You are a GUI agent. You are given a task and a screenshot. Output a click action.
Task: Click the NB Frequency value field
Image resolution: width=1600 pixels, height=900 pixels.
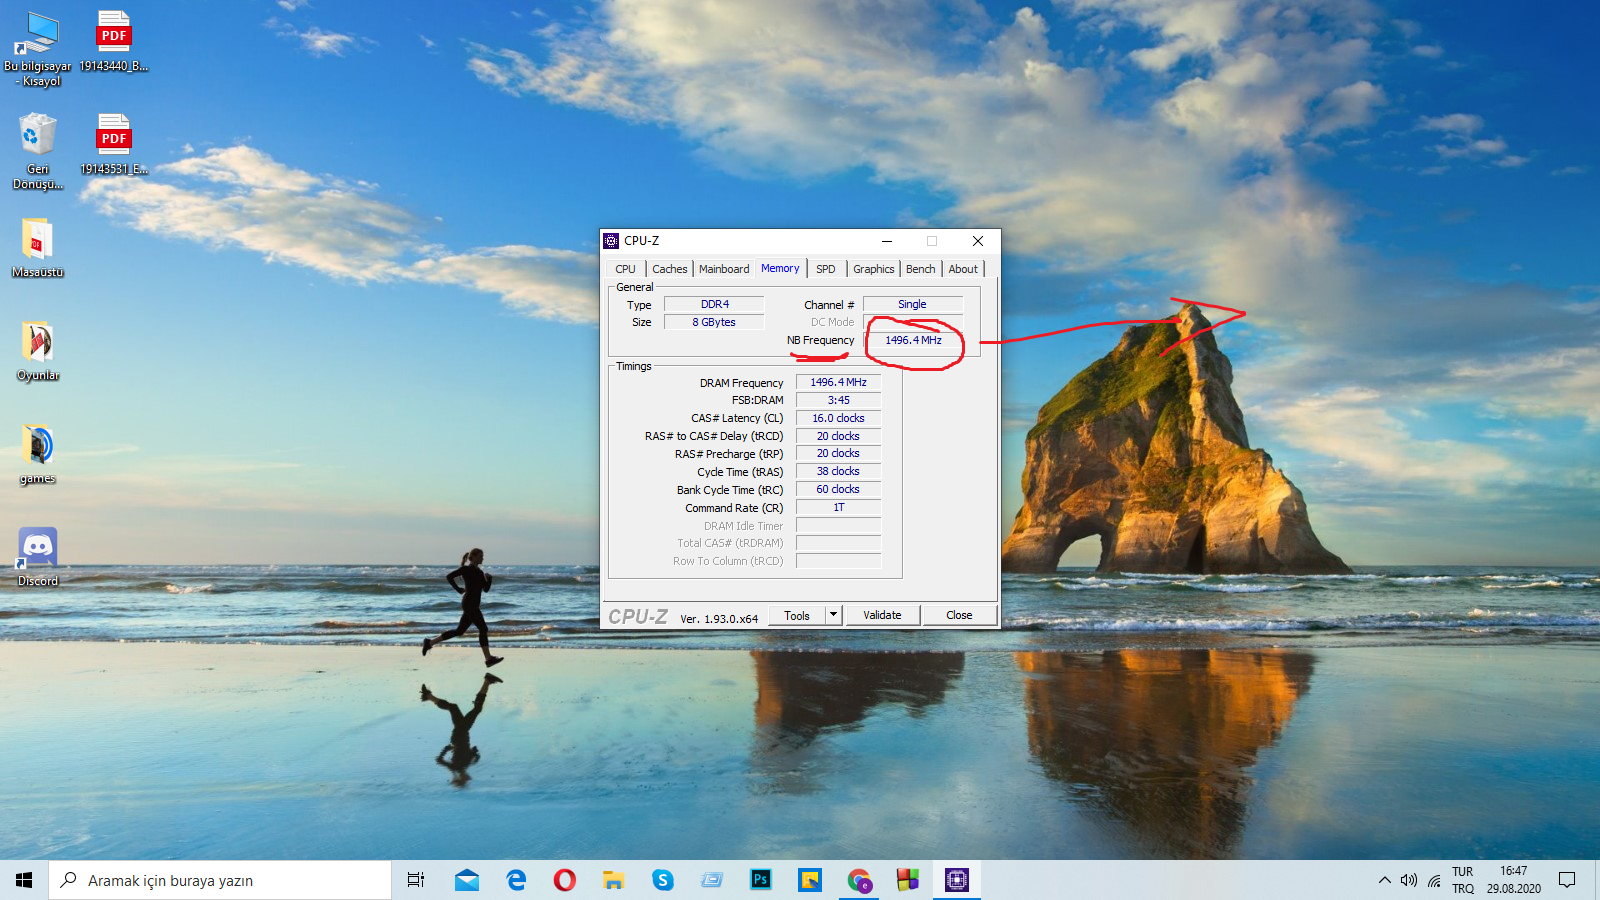pyautogui.click(x=913, y=340)
